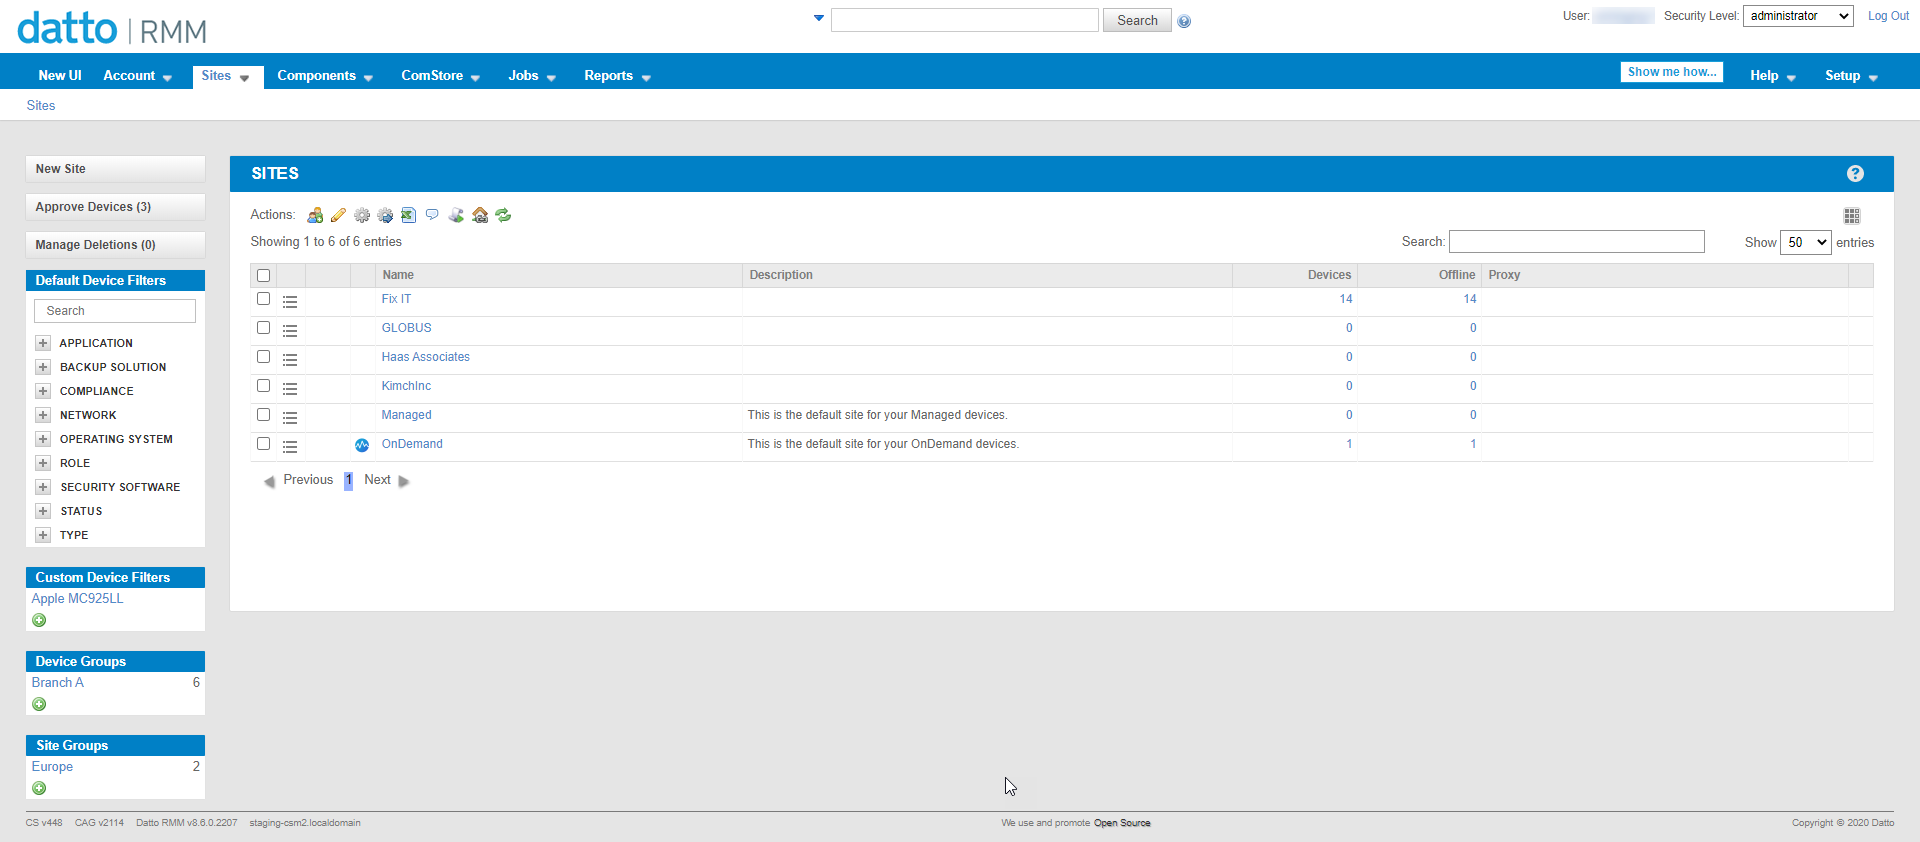The image size is (1920, 842).
Task: Click the scroll with play arrow icon
Action: click(456, 215)
